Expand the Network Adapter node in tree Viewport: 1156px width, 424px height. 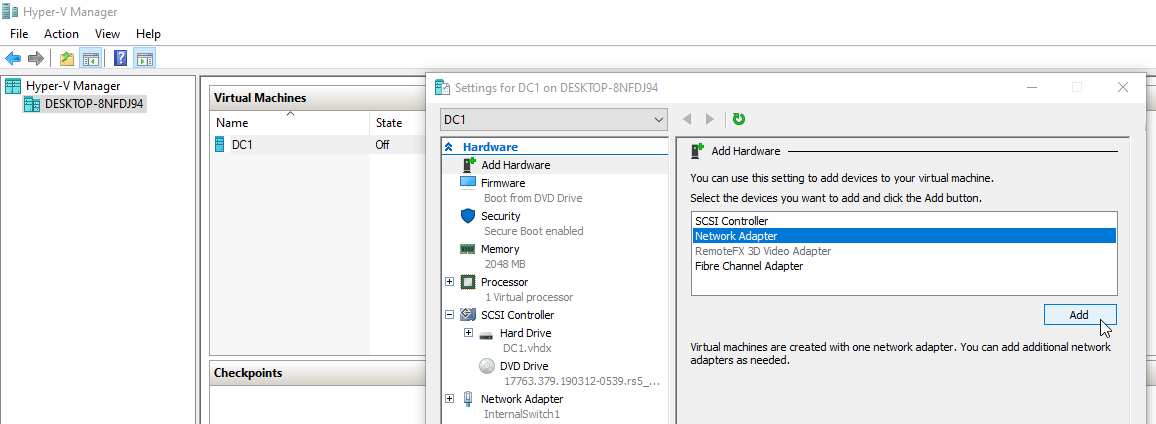pyautogui.click(x=450, y=399)
